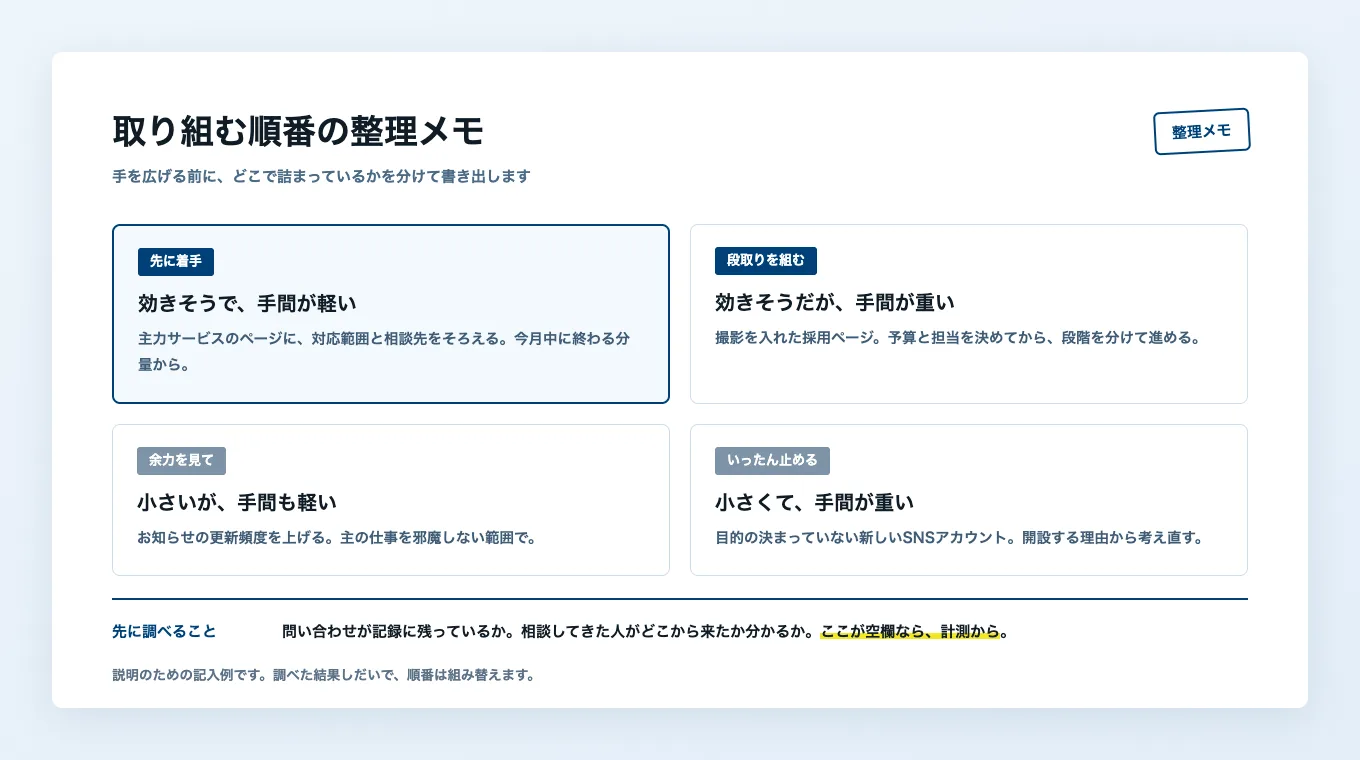Select the 段取りを組む tag
Screen dimensions: 1360x760
click(766, 260)
